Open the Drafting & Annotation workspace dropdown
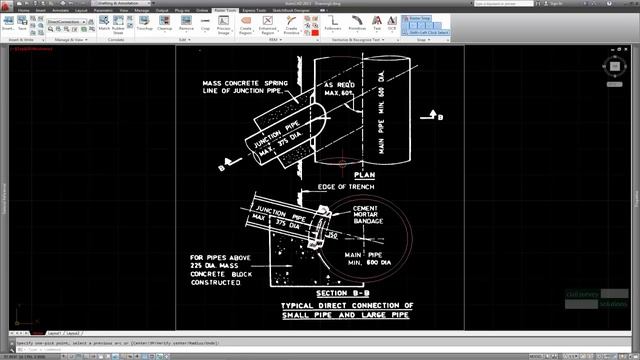This screenshot has height=360, width=640. pyautogui.click(x=122, y=3)
